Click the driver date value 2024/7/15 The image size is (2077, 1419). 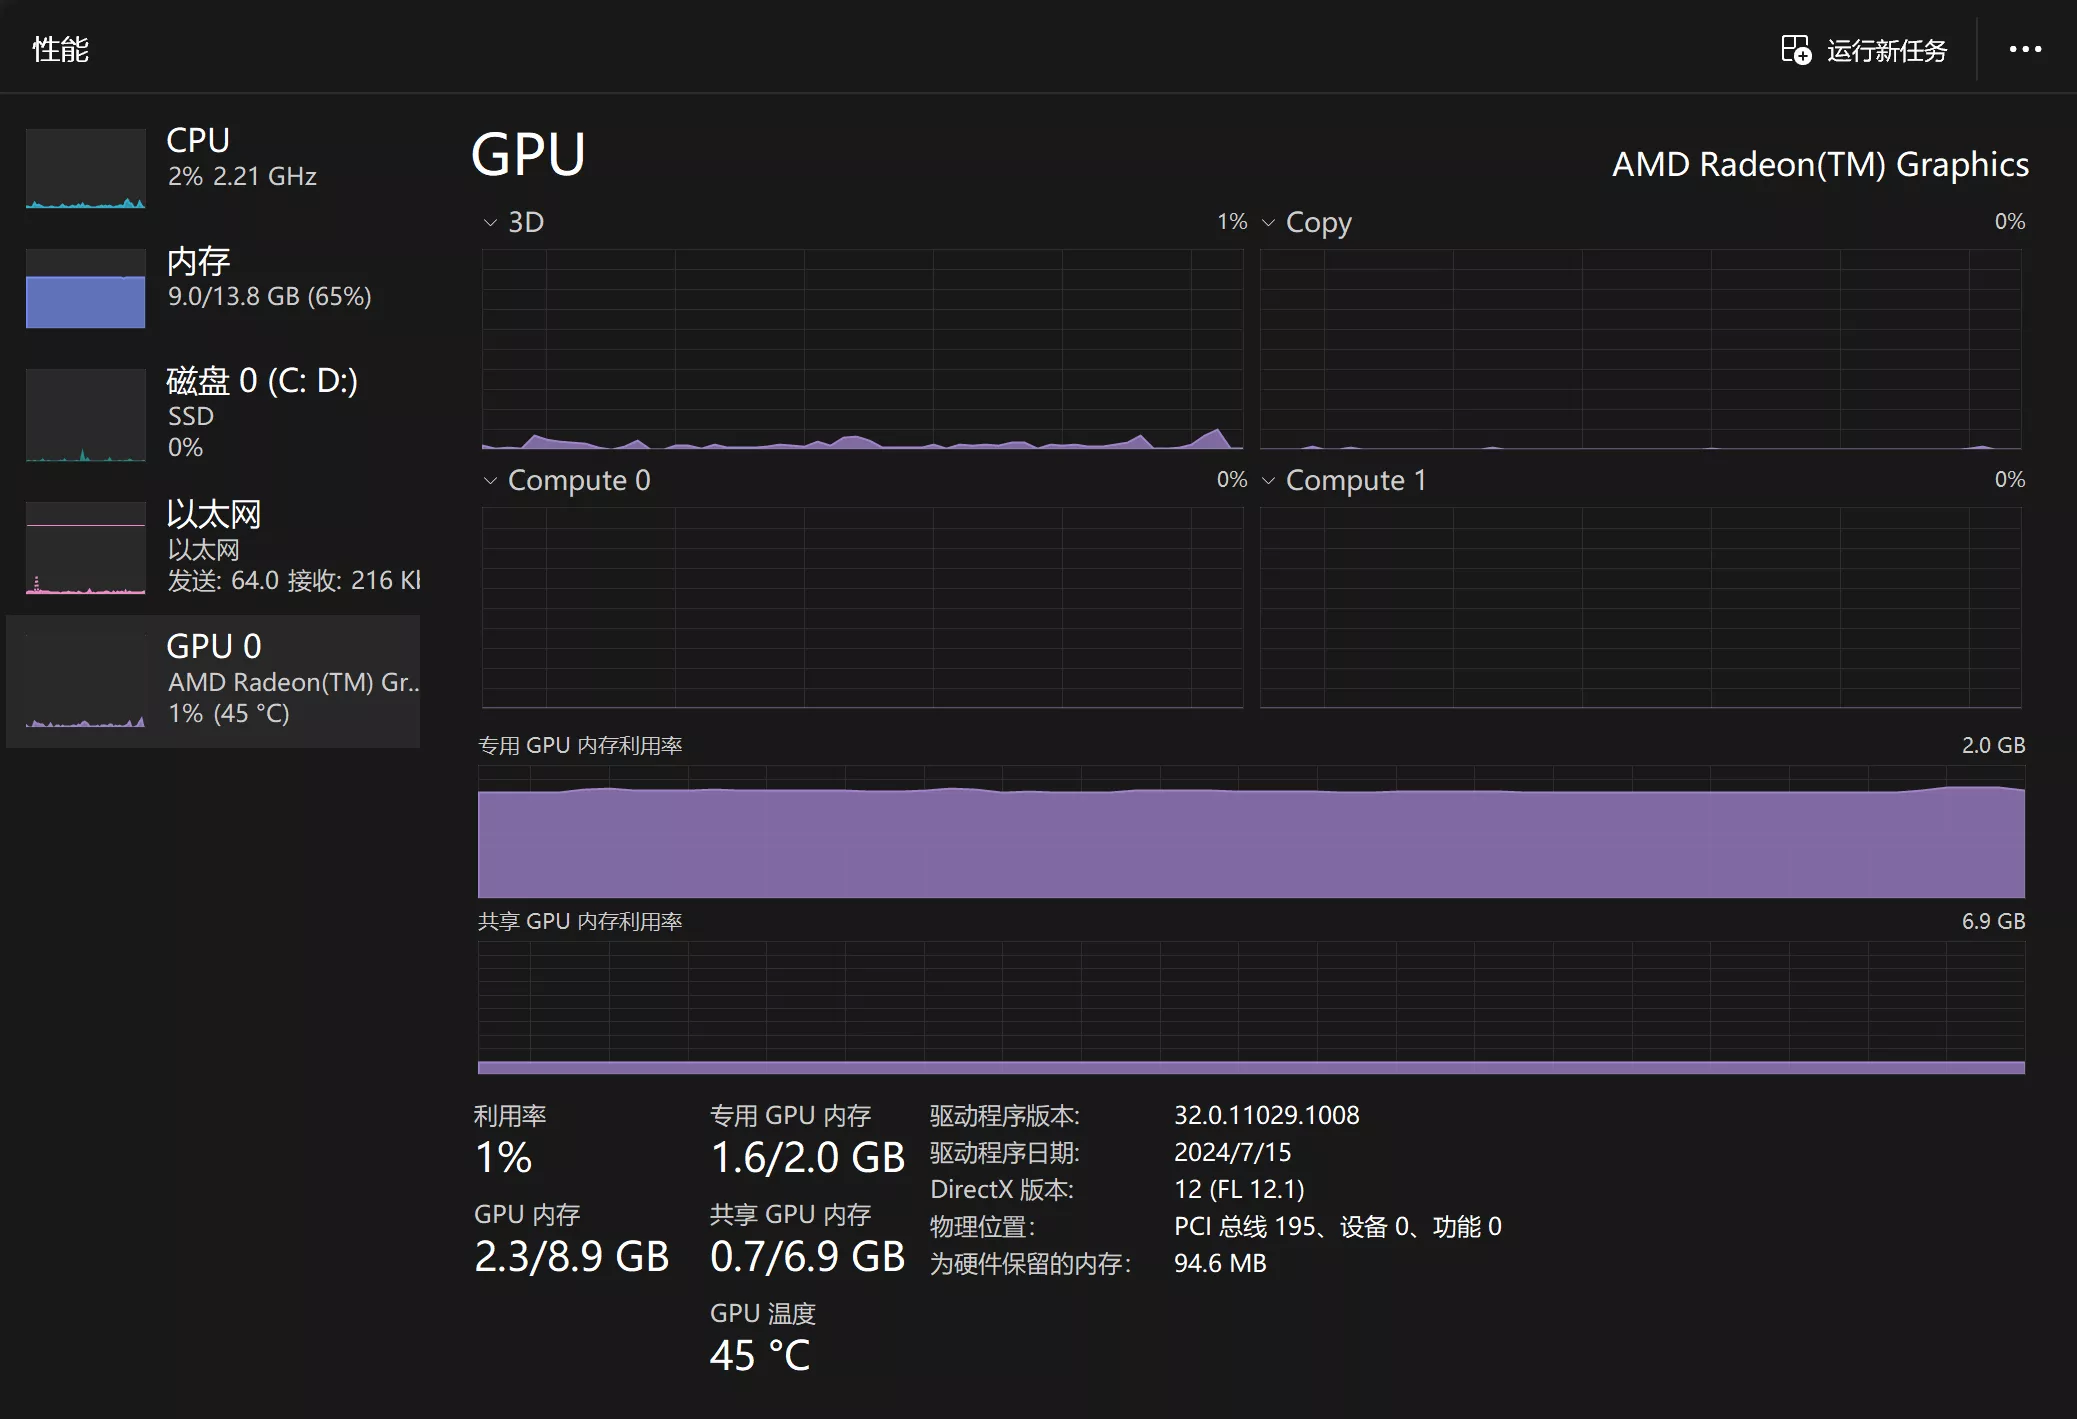1232,1152
